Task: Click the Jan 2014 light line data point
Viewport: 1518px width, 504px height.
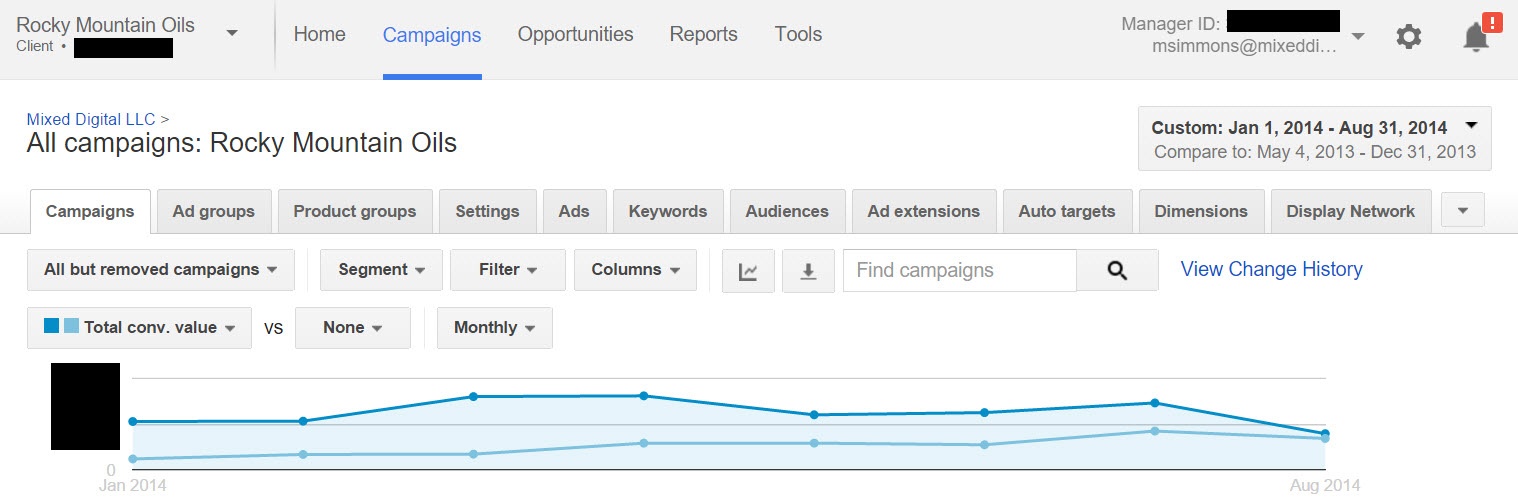Action: (x=133, y=459)
